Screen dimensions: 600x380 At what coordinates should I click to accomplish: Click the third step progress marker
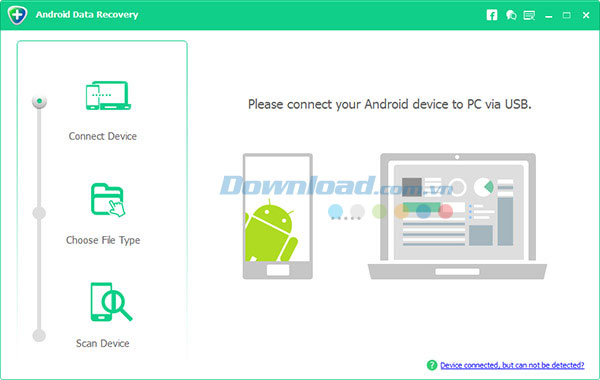tap(39, 336)
